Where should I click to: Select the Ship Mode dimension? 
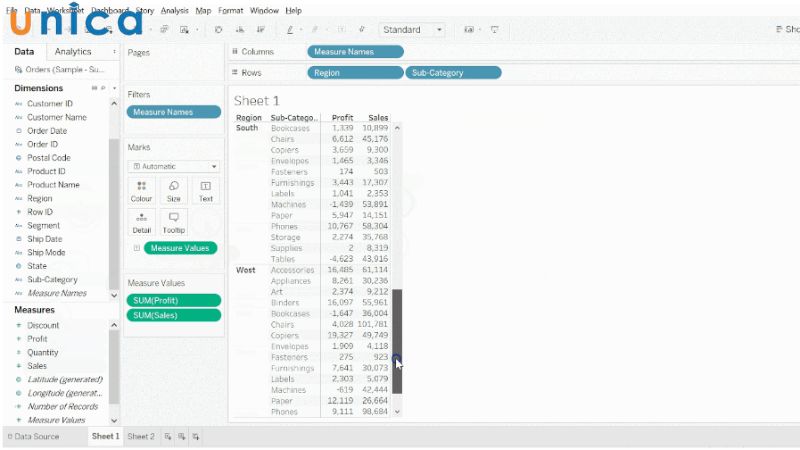tap(46, 253)
